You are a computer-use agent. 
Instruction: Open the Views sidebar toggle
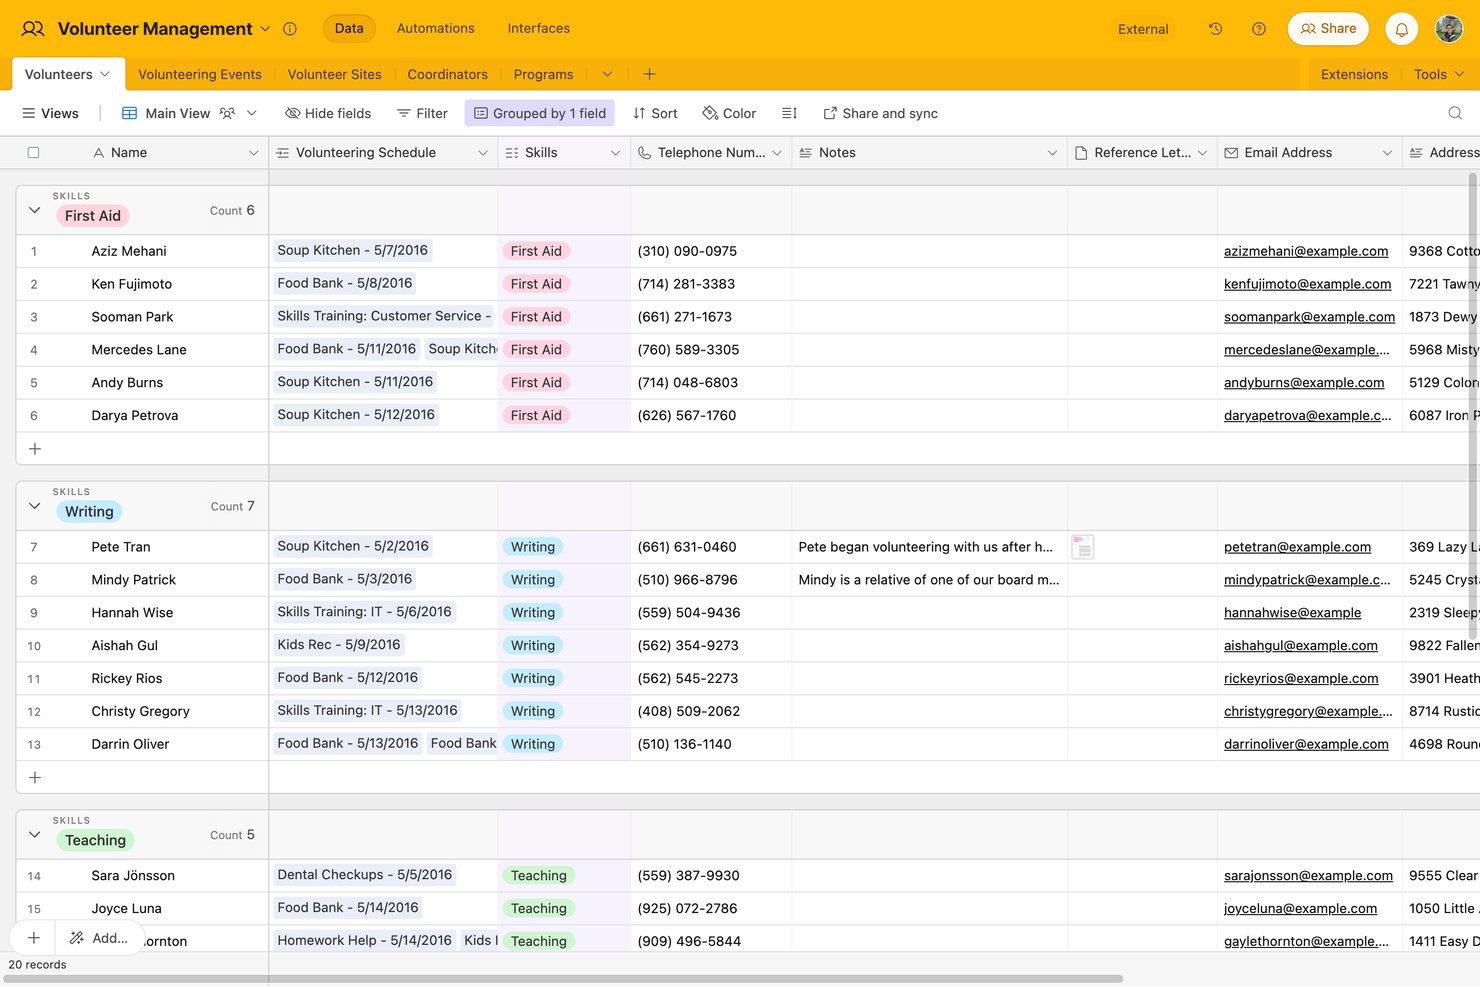[50, 113]
